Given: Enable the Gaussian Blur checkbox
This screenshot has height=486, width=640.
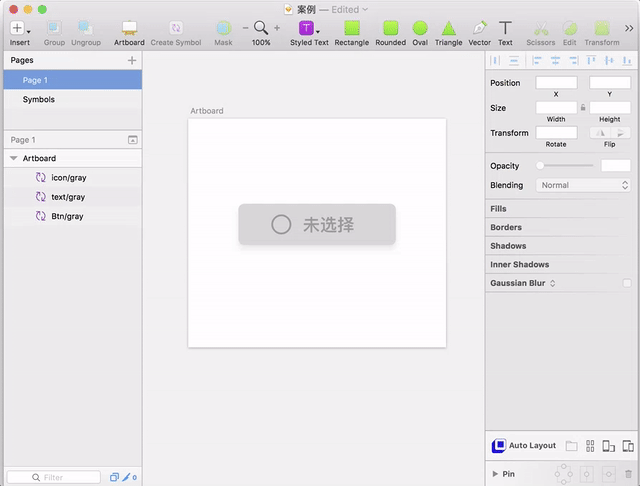Looking at the screenshot, I should pyautogui.click(x=627, y=283).
